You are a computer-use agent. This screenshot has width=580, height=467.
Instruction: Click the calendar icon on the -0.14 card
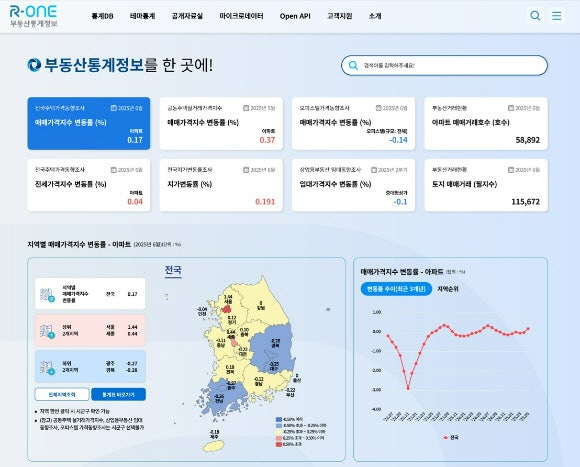(378, 108)
